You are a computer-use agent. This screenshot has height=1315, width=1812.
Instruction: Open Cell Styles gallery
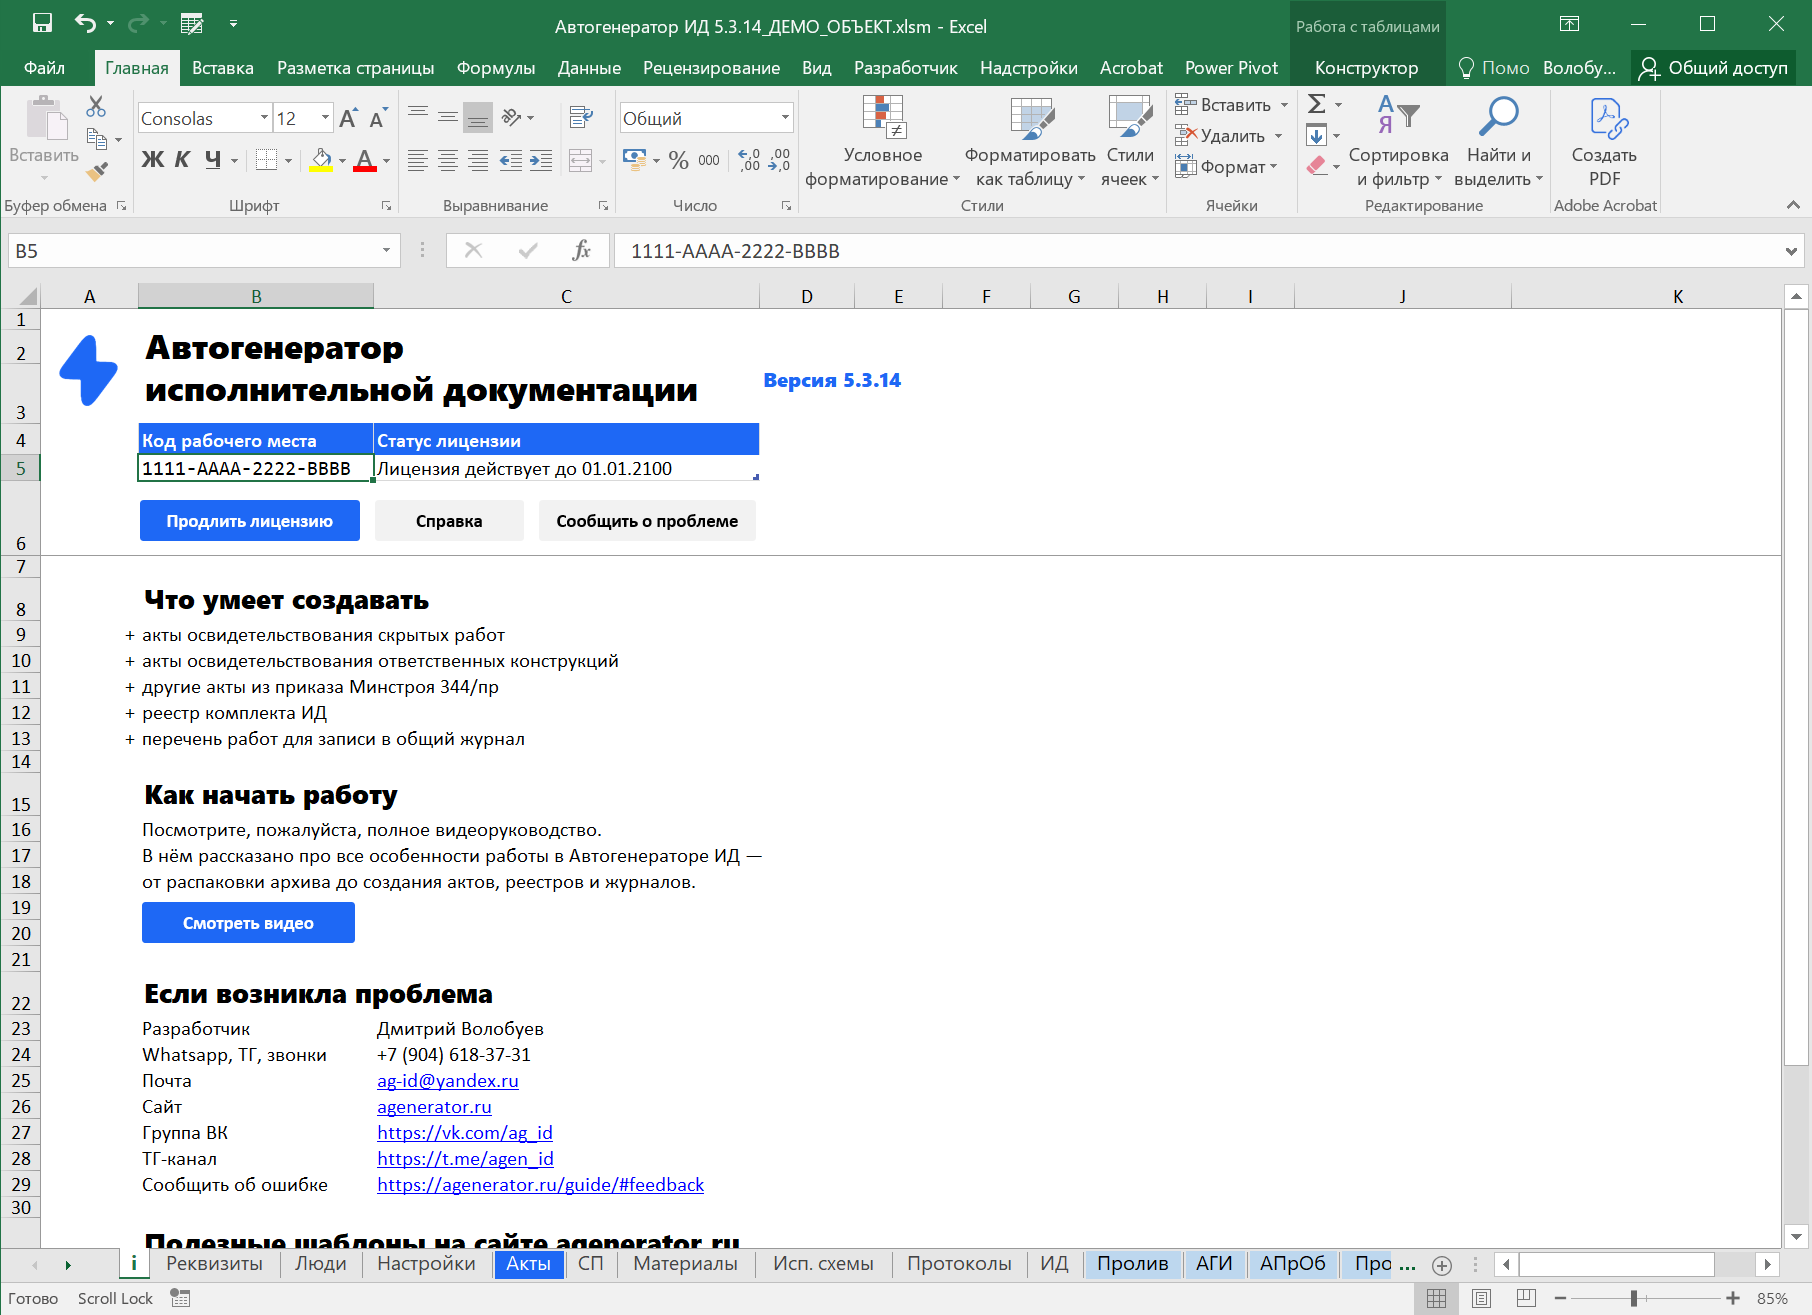[x=1130, y=142]
